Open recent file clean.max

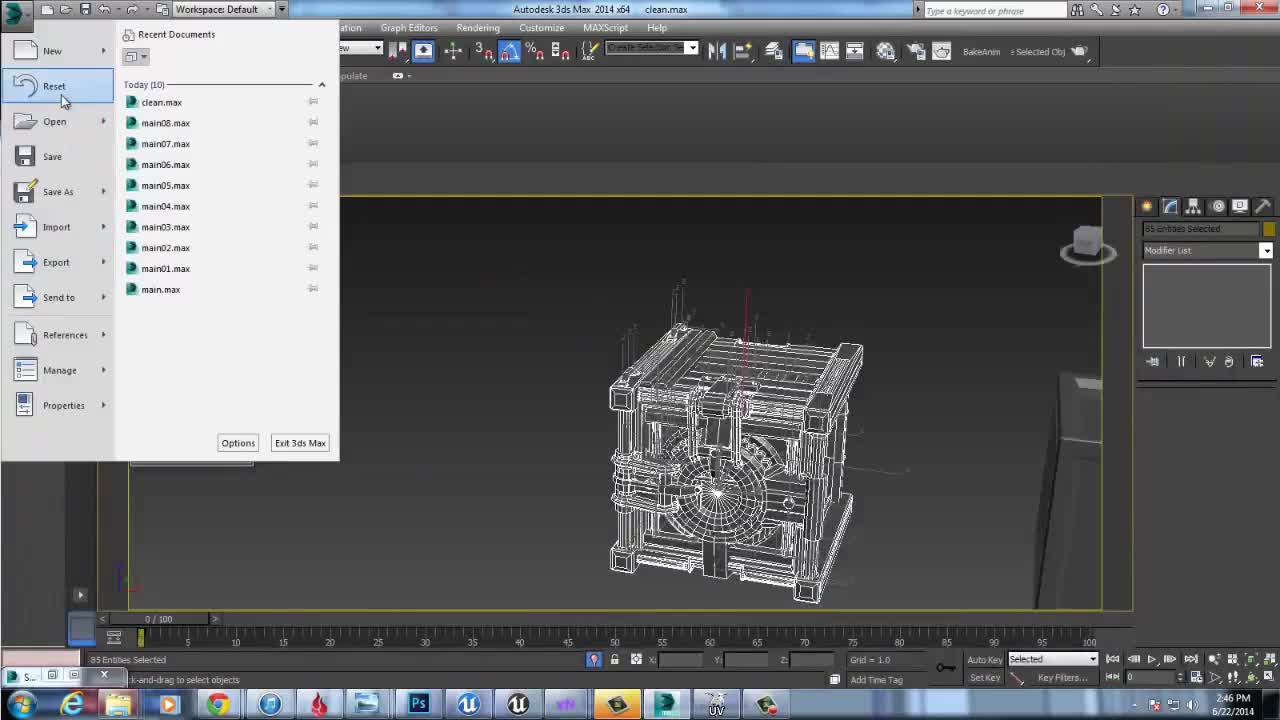161,102
